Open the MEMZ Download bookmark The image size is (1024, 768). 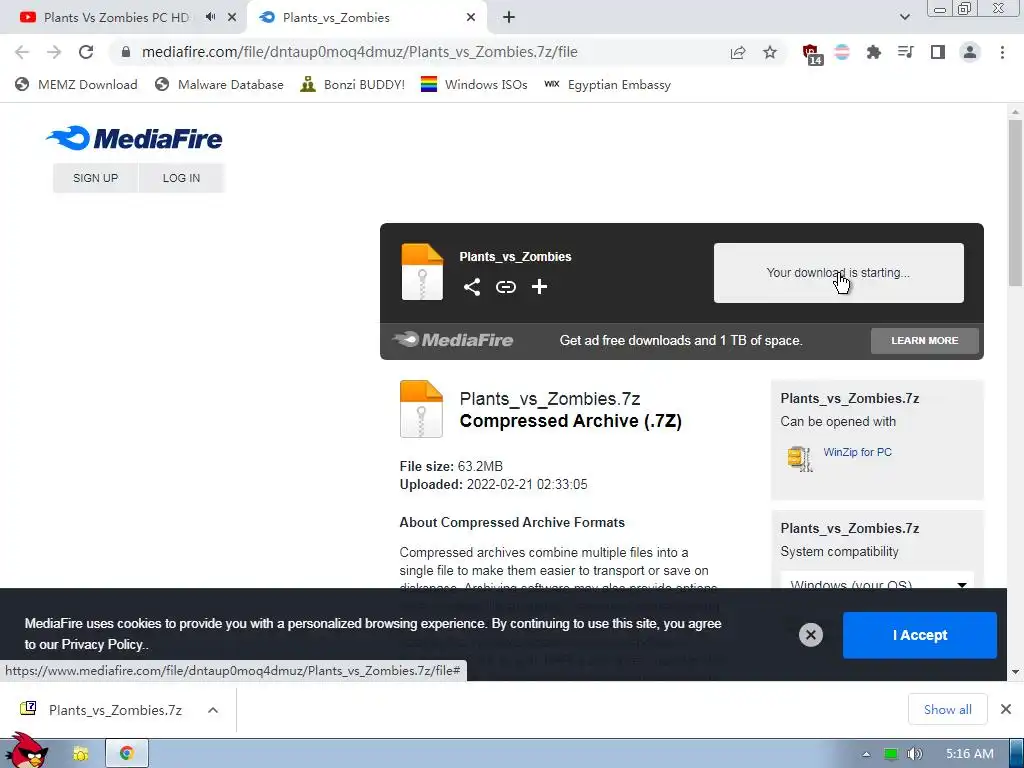click(x=76, y=85)
